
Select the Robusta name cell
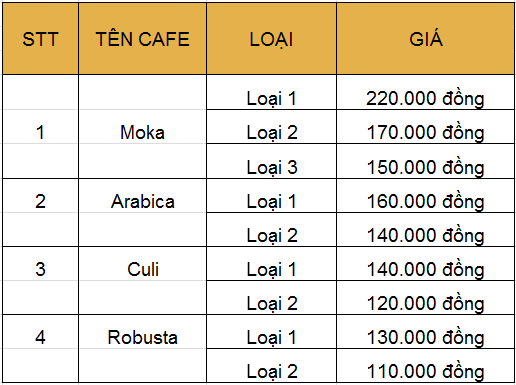tap(142, 348)
